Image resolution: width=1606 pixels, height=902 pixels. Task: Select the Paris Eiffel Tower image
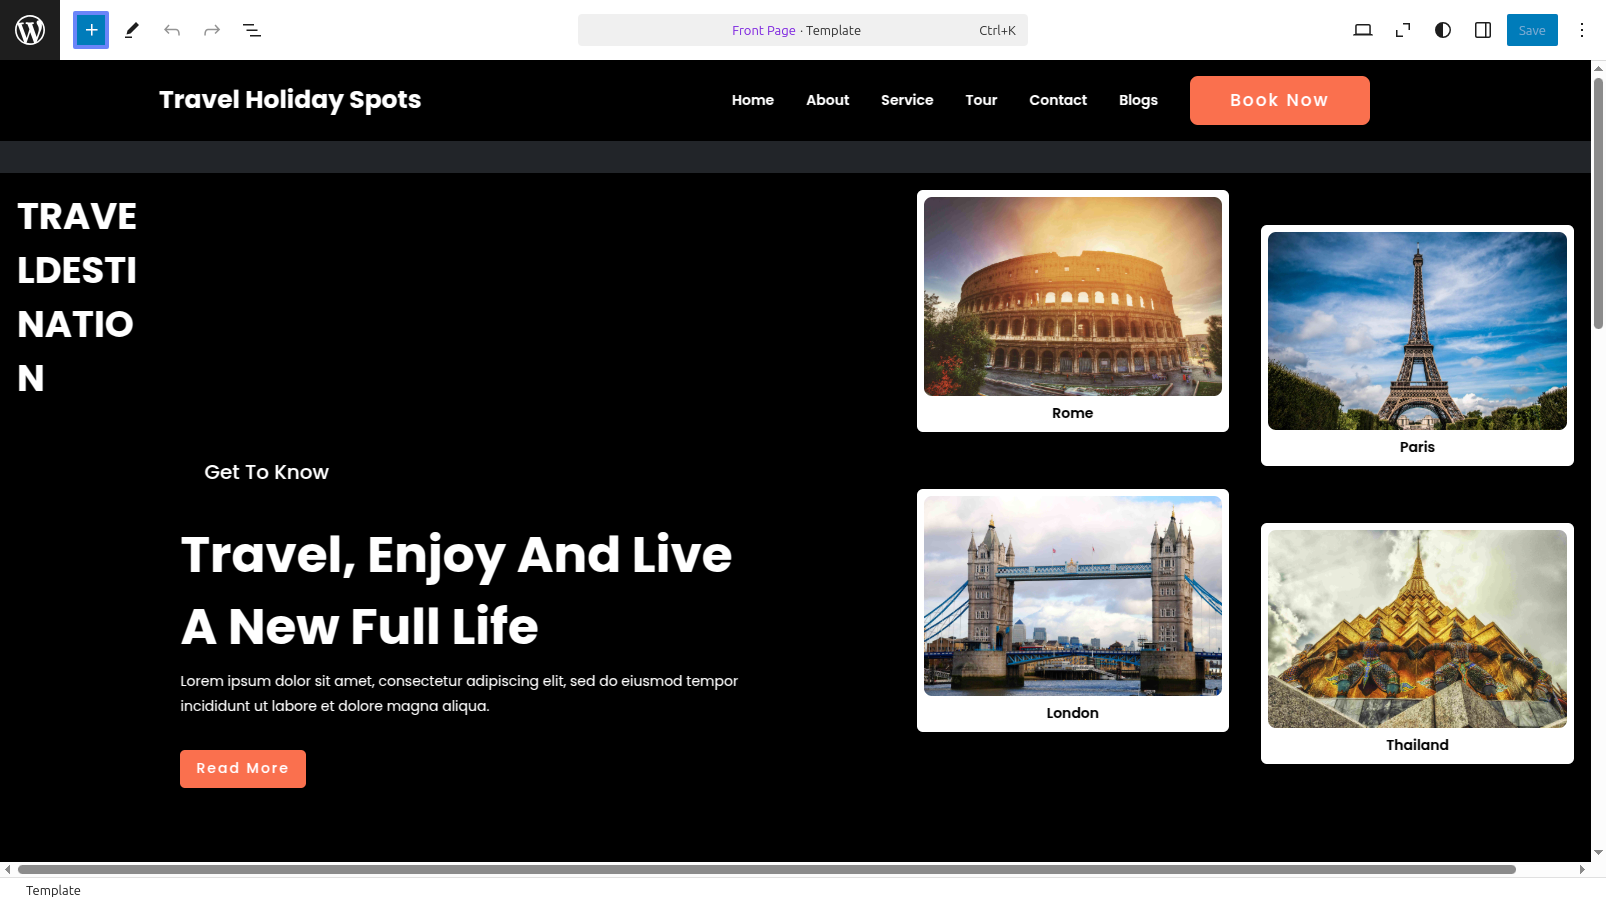(x=1417, y=331)
